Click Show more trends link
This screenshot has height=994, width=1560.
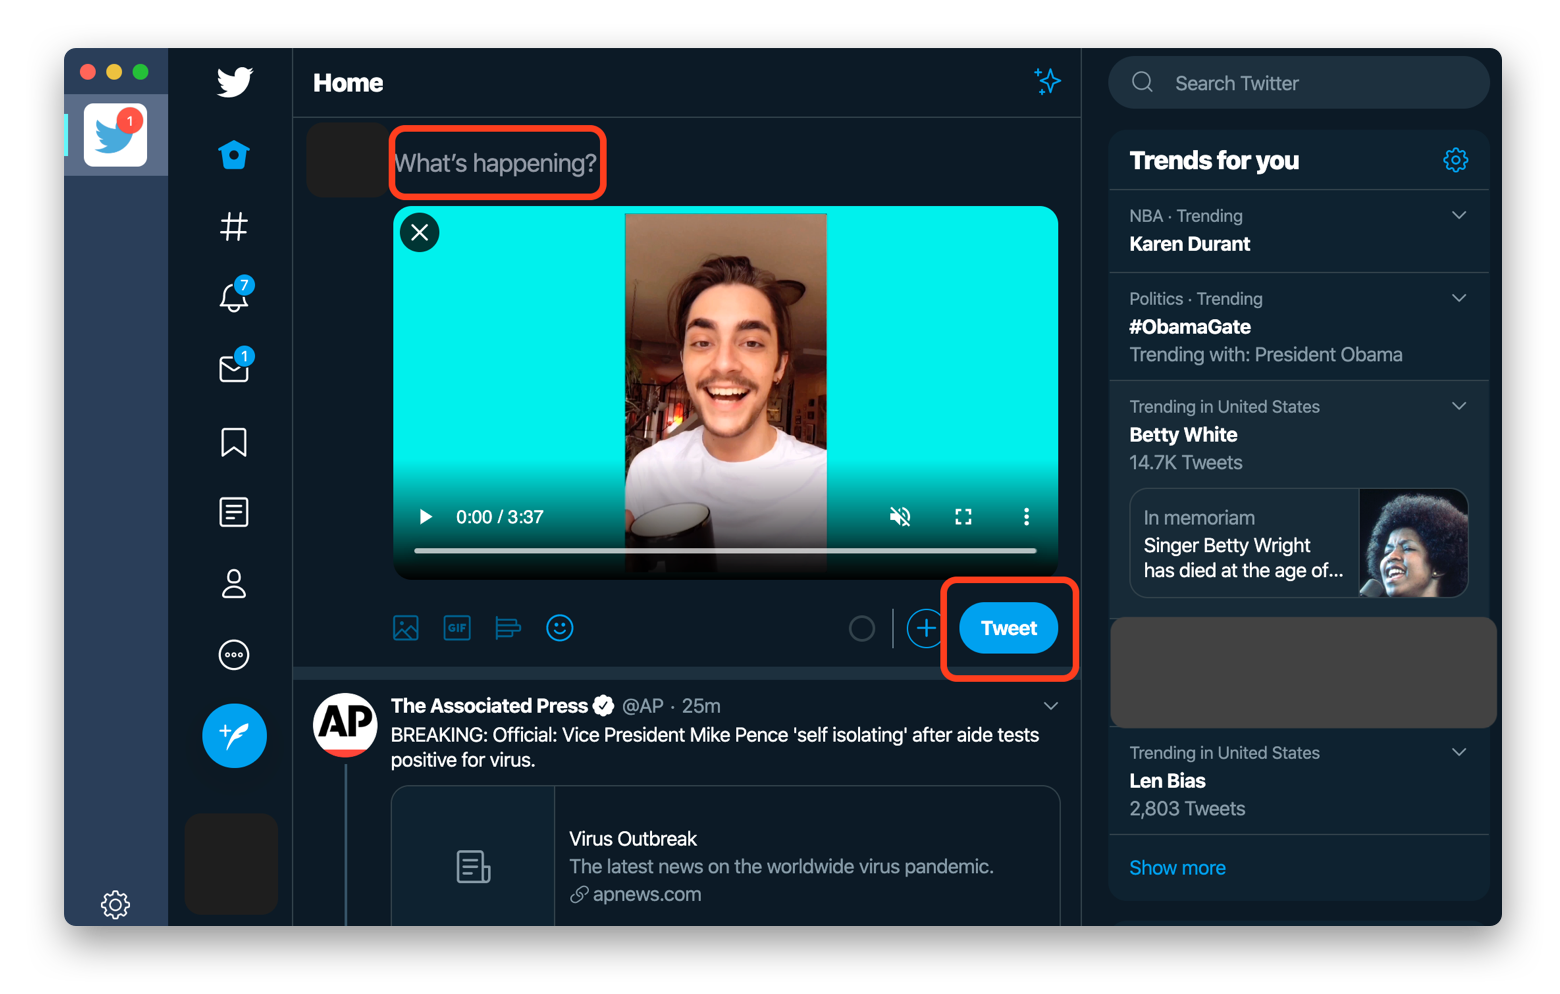coord(1177,868)
